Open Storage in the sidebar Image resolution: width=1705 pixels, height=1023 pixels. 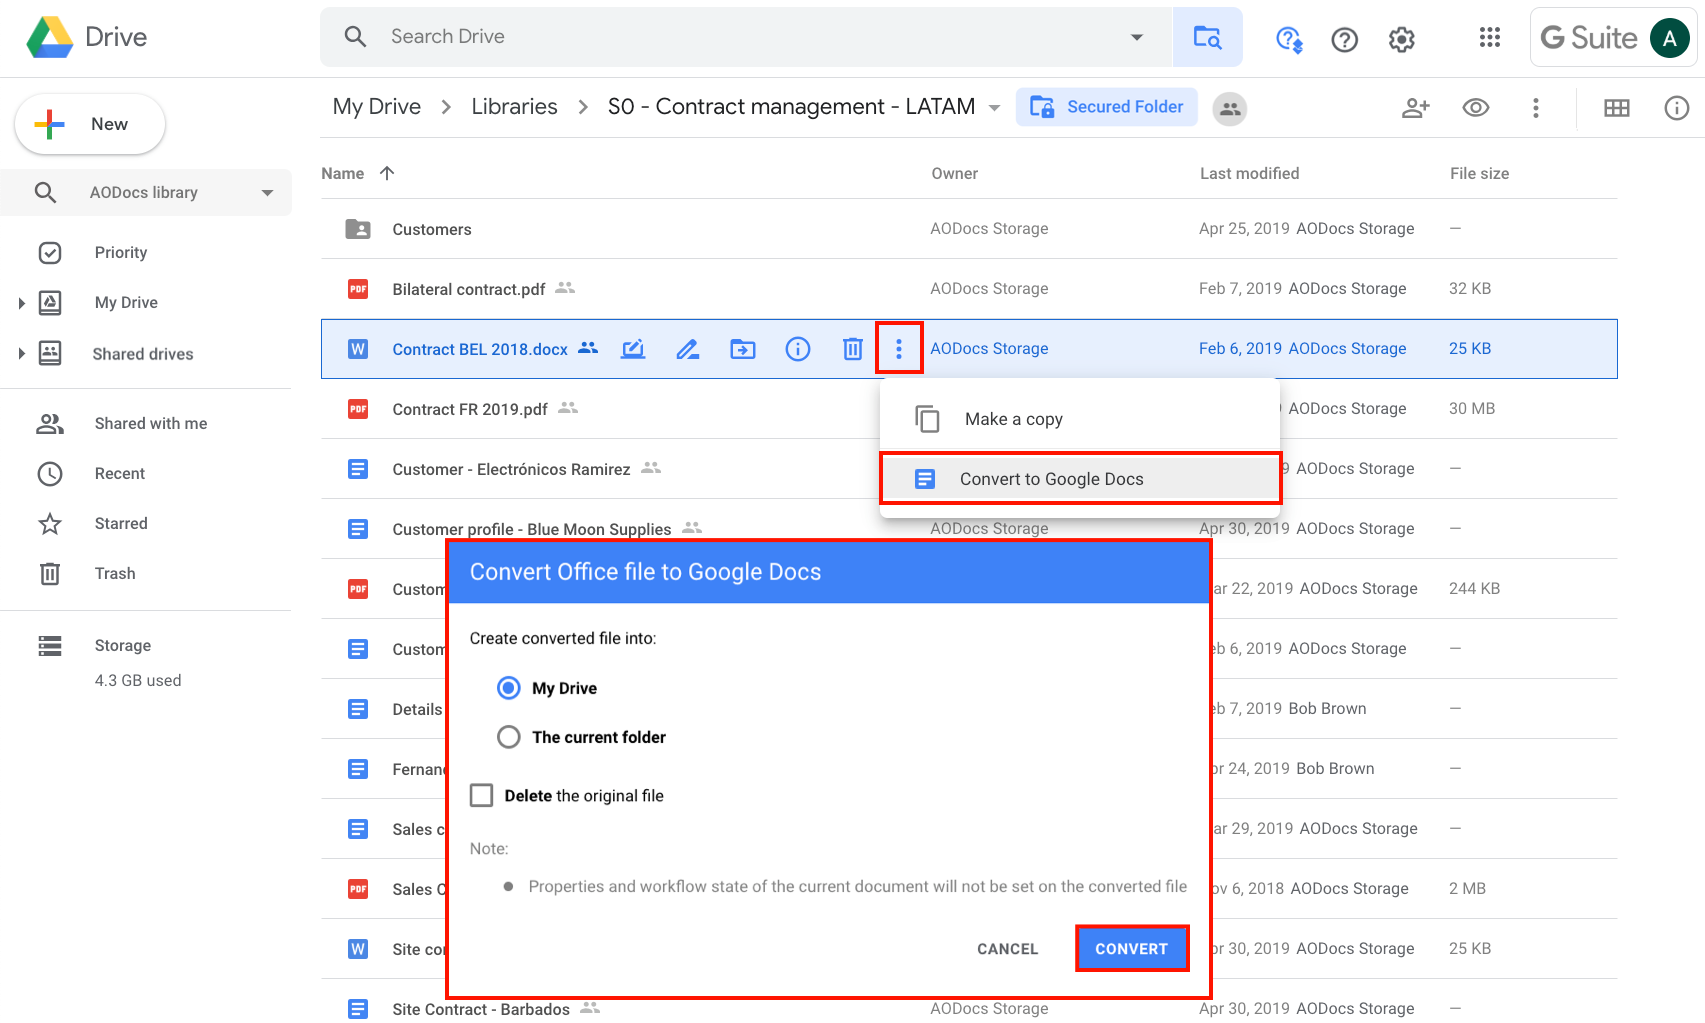click(x=123, y=645)
